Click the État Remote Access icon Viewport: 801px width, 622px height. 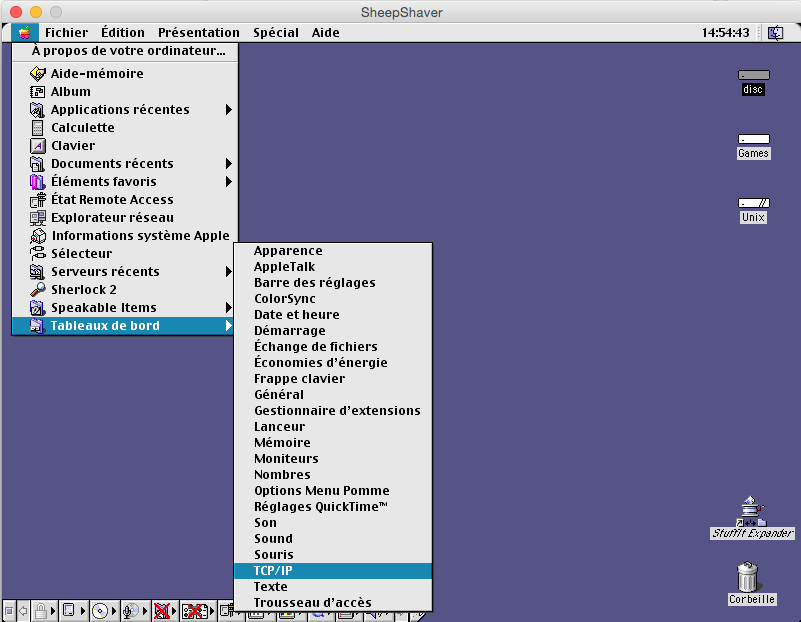[x=37, y=200]
